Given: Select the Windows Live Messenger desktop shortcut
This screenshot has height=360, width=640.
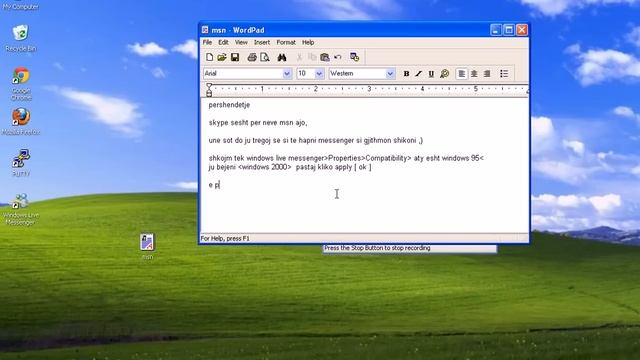Looking at the screenshot, I should (x=20, y=209).
